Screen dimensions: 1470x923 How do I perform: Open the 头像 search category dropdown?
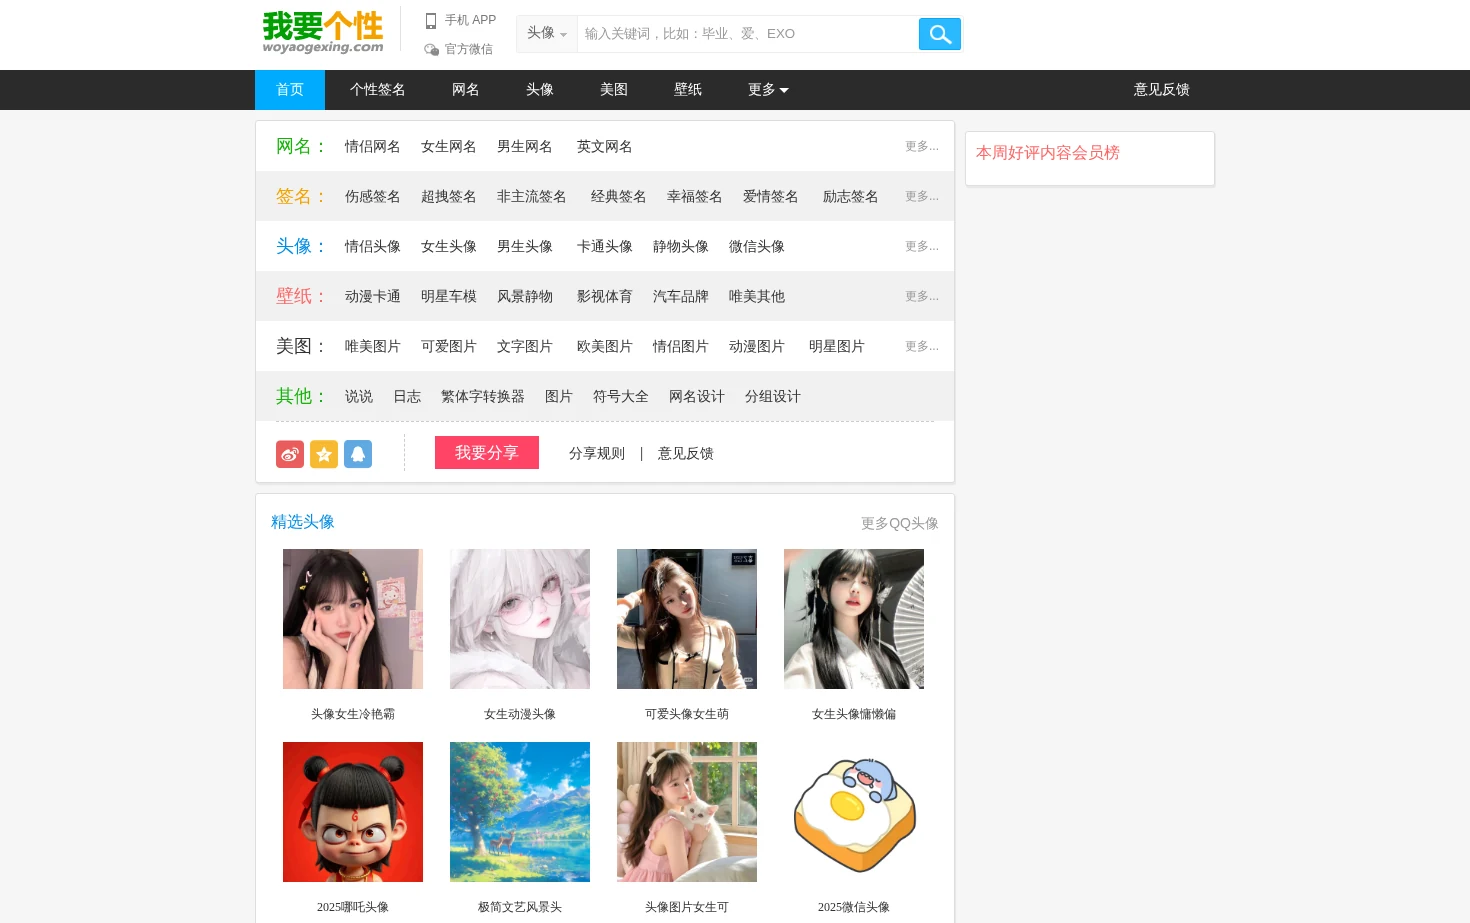pos(547,33)
